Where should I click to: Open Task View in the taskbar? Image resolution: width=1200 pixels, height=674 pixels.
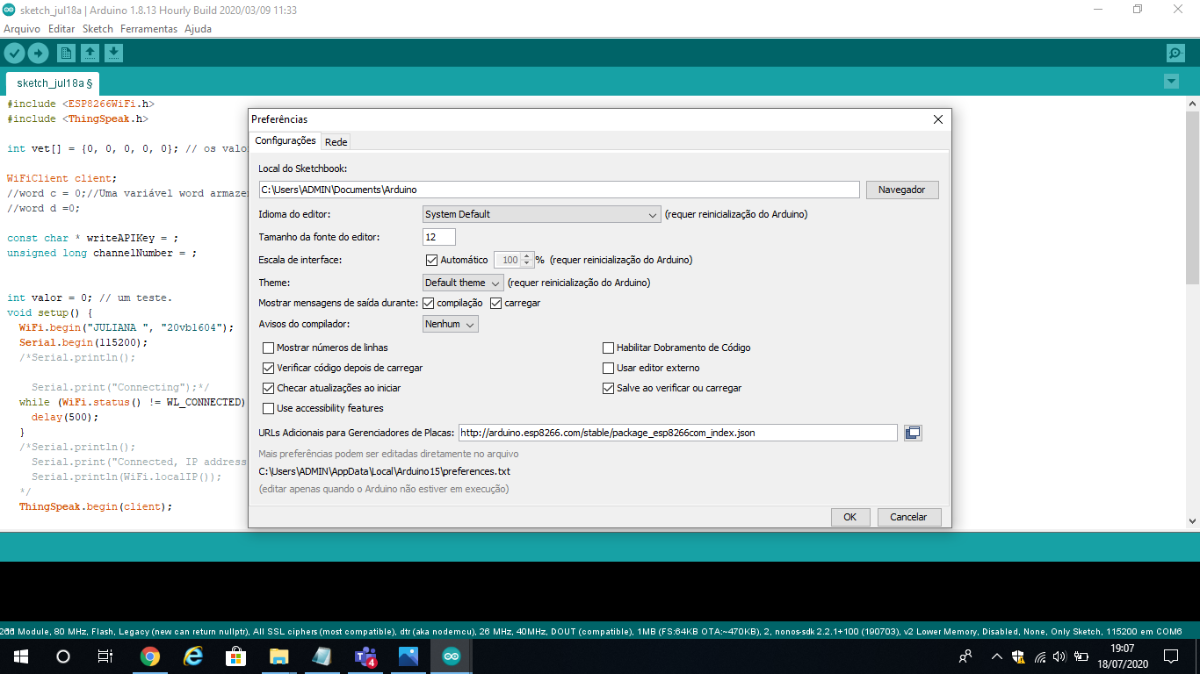105,657
